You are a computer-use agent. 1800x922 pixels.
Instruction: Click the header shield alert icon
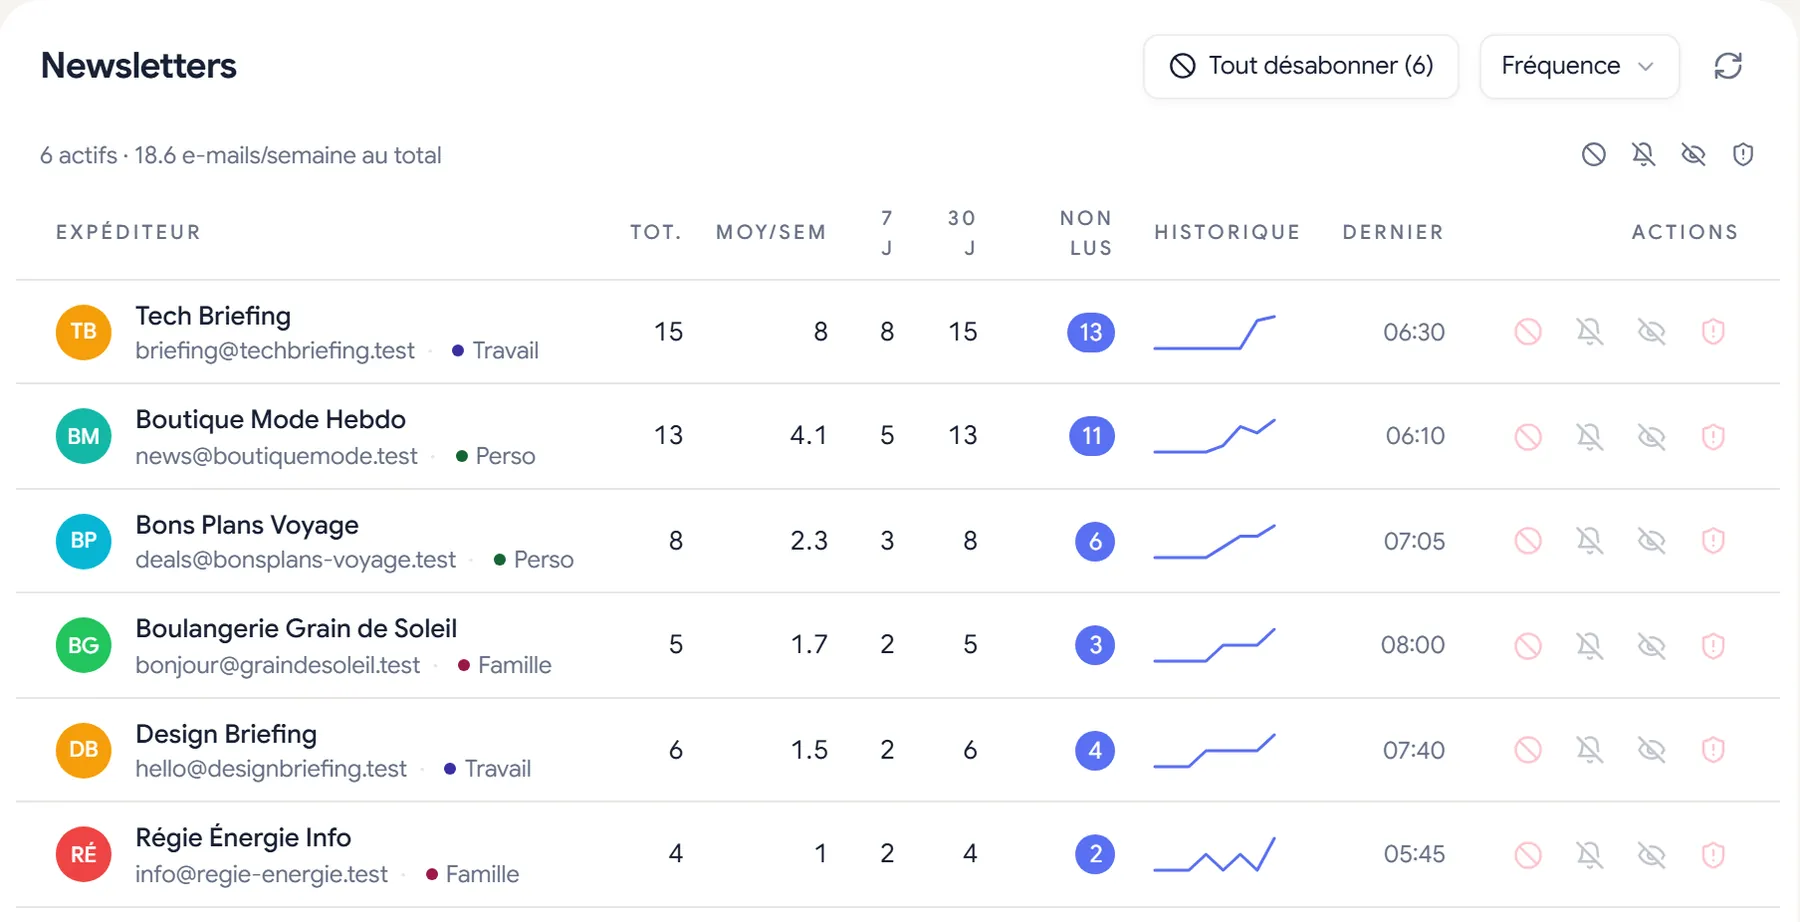click(x=1743, y=154)
